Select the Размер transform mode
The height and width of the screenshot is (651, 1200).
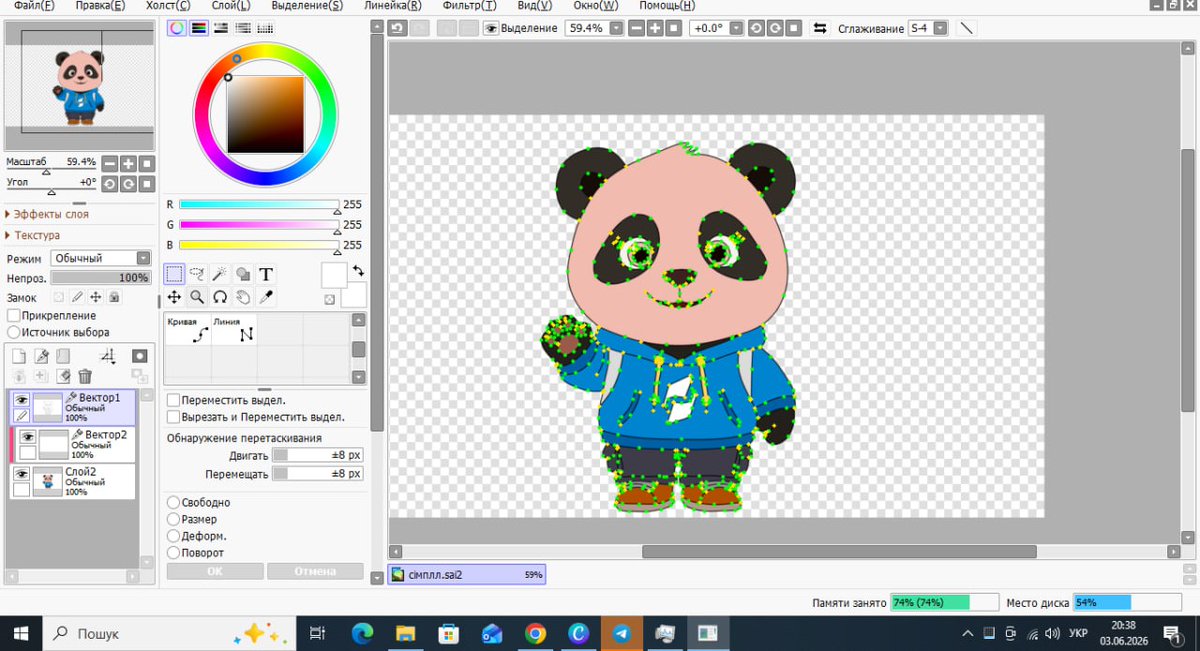pos(174,520)
